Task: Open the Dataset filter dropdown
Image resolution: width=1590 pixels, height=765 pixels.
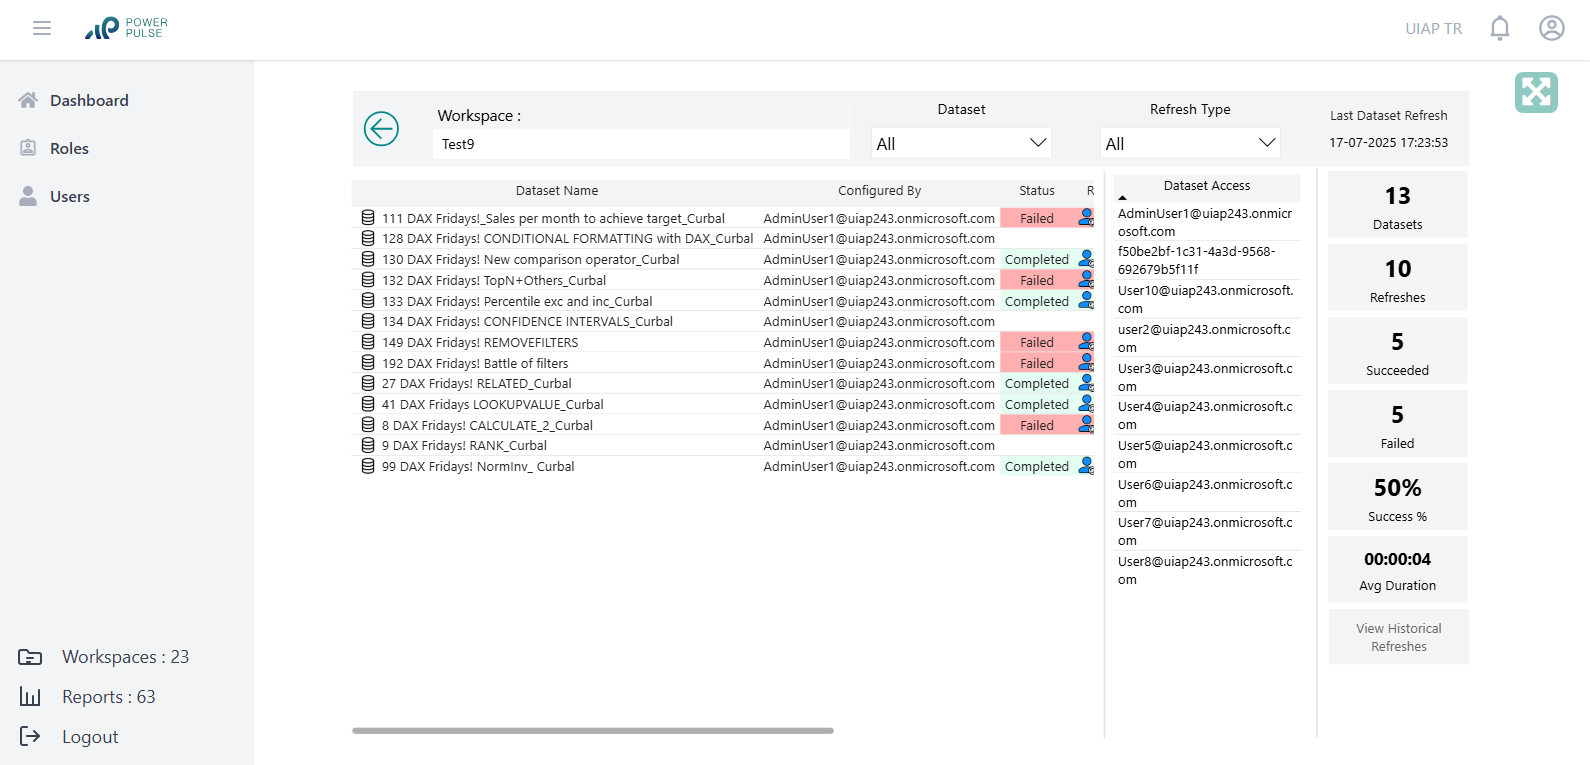Action: (961, 143)
